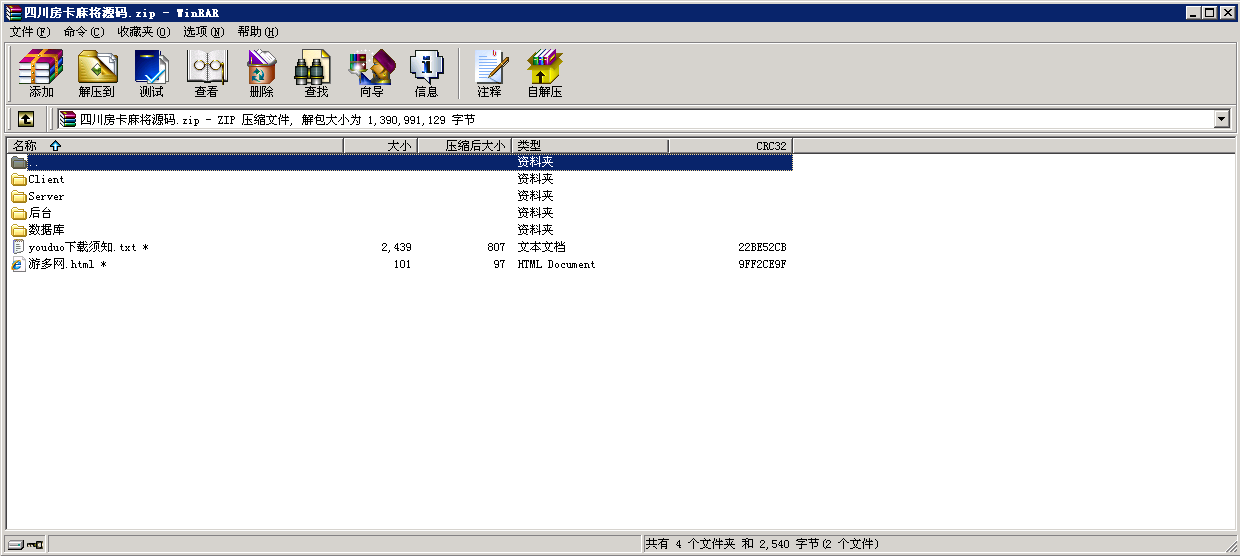
Task: Click the 添加 (Add) toolbar icon
Action: [x=41, y=73]
